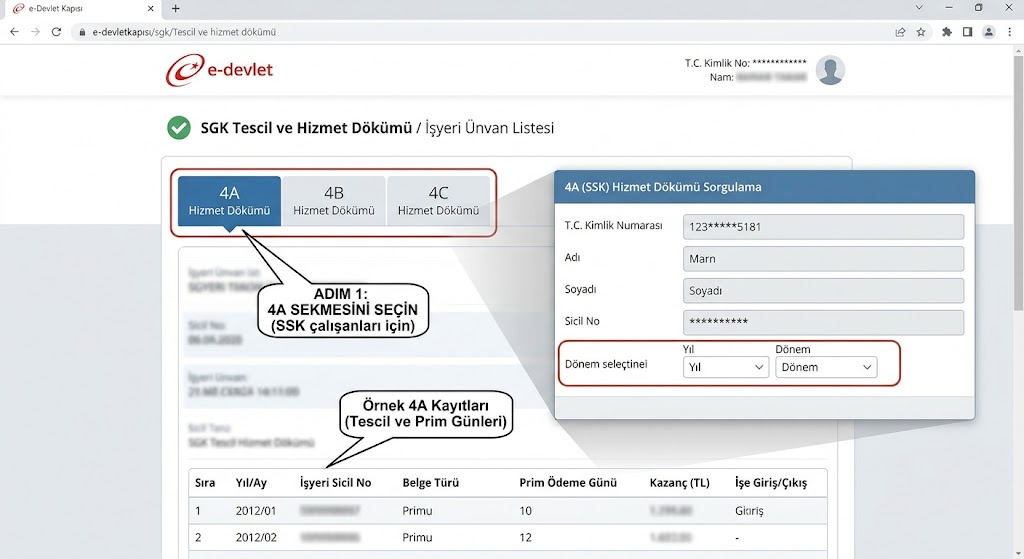The width and height of the screenshot is (1024, 559).
Task: Open the browser extensions puzzle icon
Action: pos(946,31)
